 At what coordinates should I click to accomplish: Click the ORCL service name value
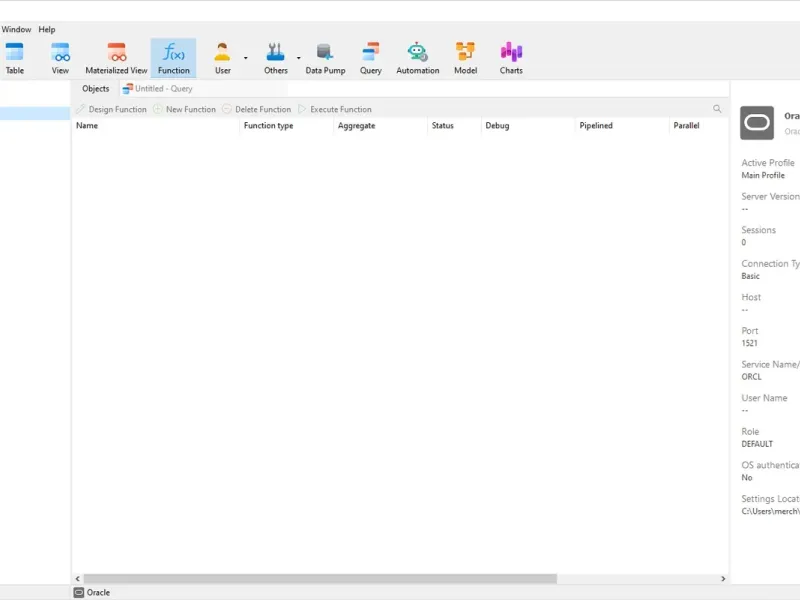click(x=751, y=377)
